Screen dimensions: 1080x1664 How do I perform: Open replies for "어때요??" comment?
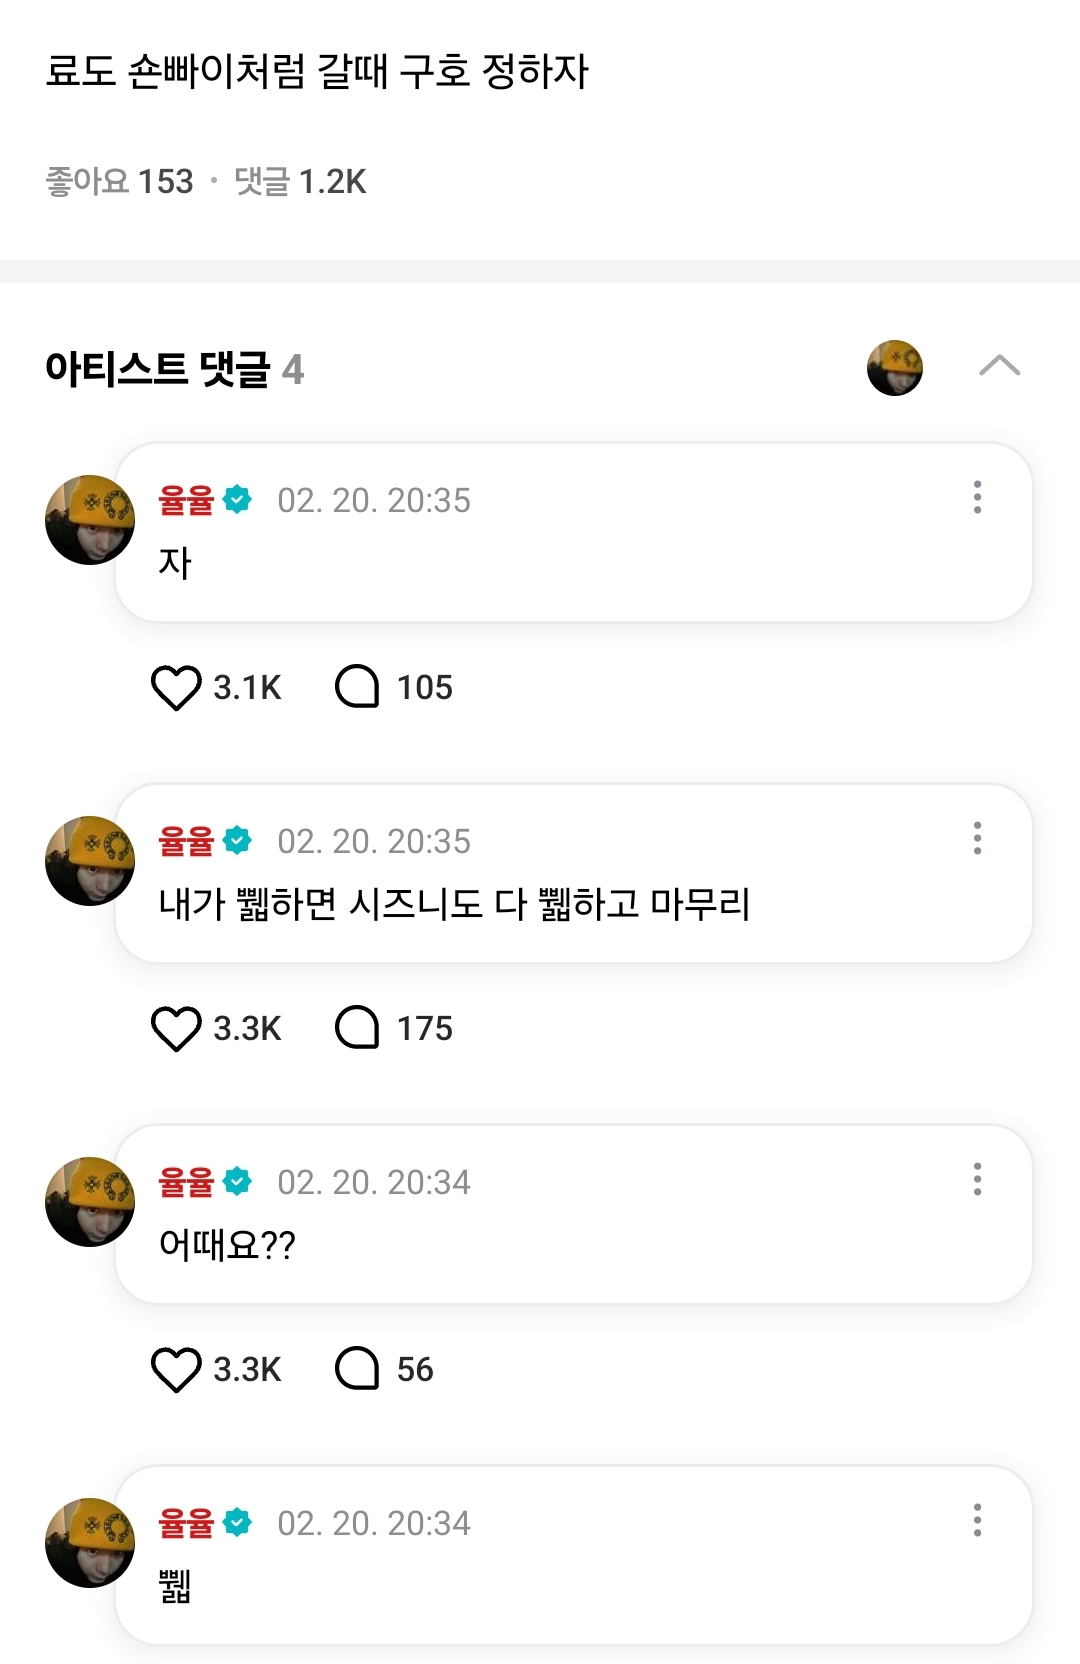point(358,1370)
